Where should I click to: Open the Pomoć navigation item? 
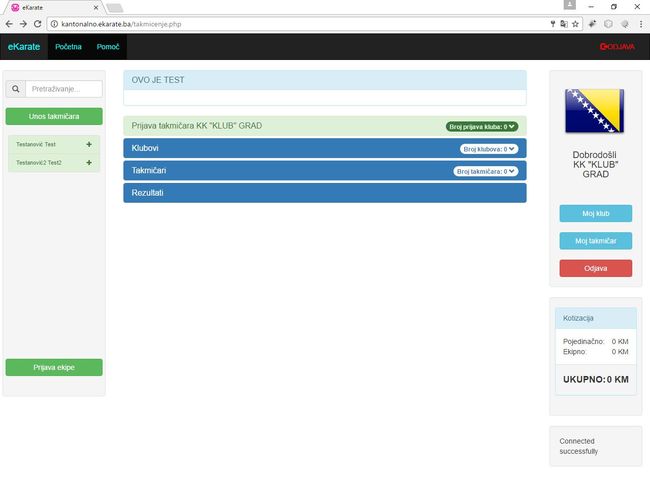tap(108, 47)
